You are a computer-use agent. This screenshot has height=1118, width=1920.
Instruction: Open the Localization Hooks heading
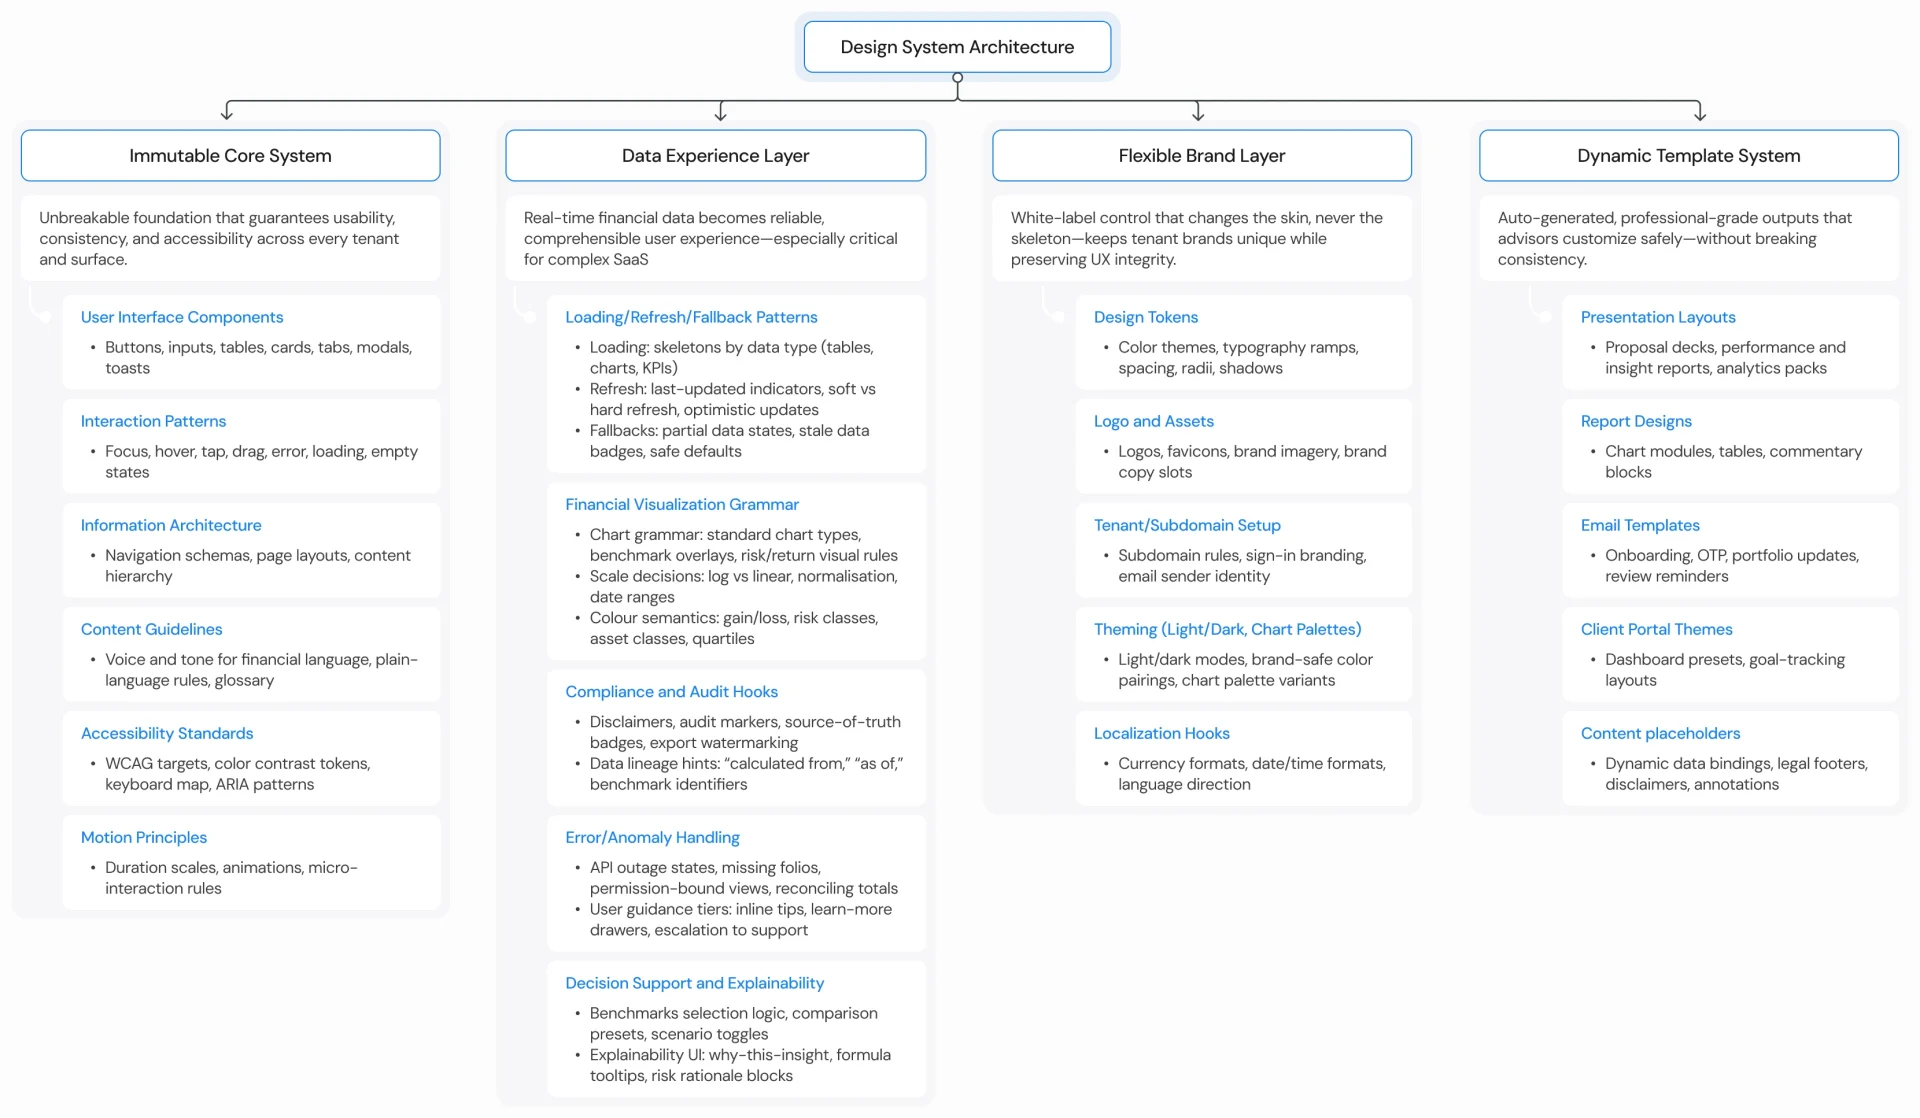pos(1161,733)
